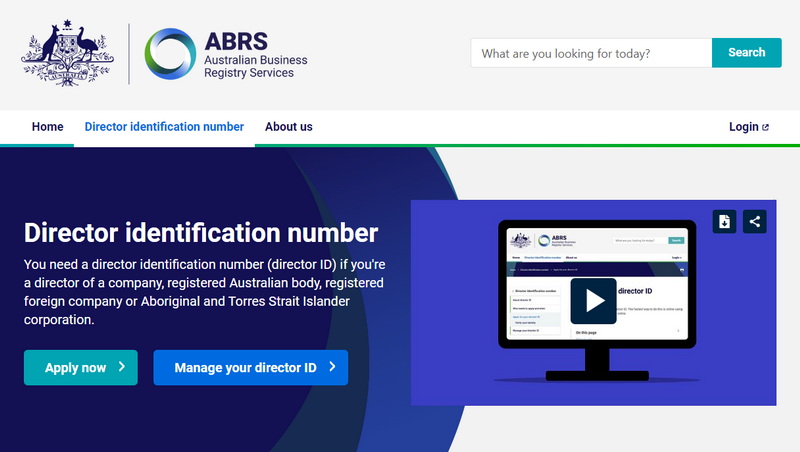Click the share icon on the video
Screen dimensions: 800x452
[x=755, y=221]
